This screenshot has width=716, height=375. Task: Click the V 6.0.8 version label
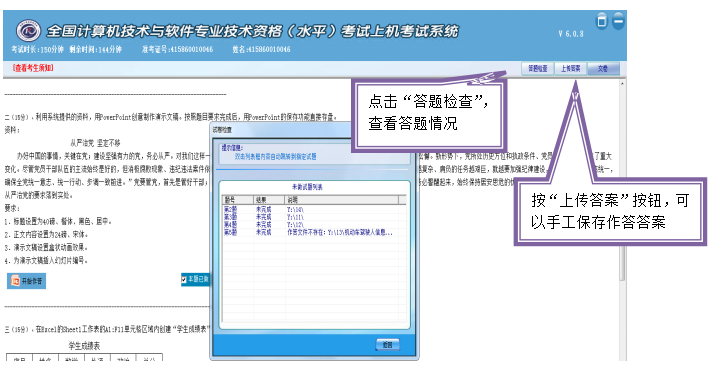point(571,34)
